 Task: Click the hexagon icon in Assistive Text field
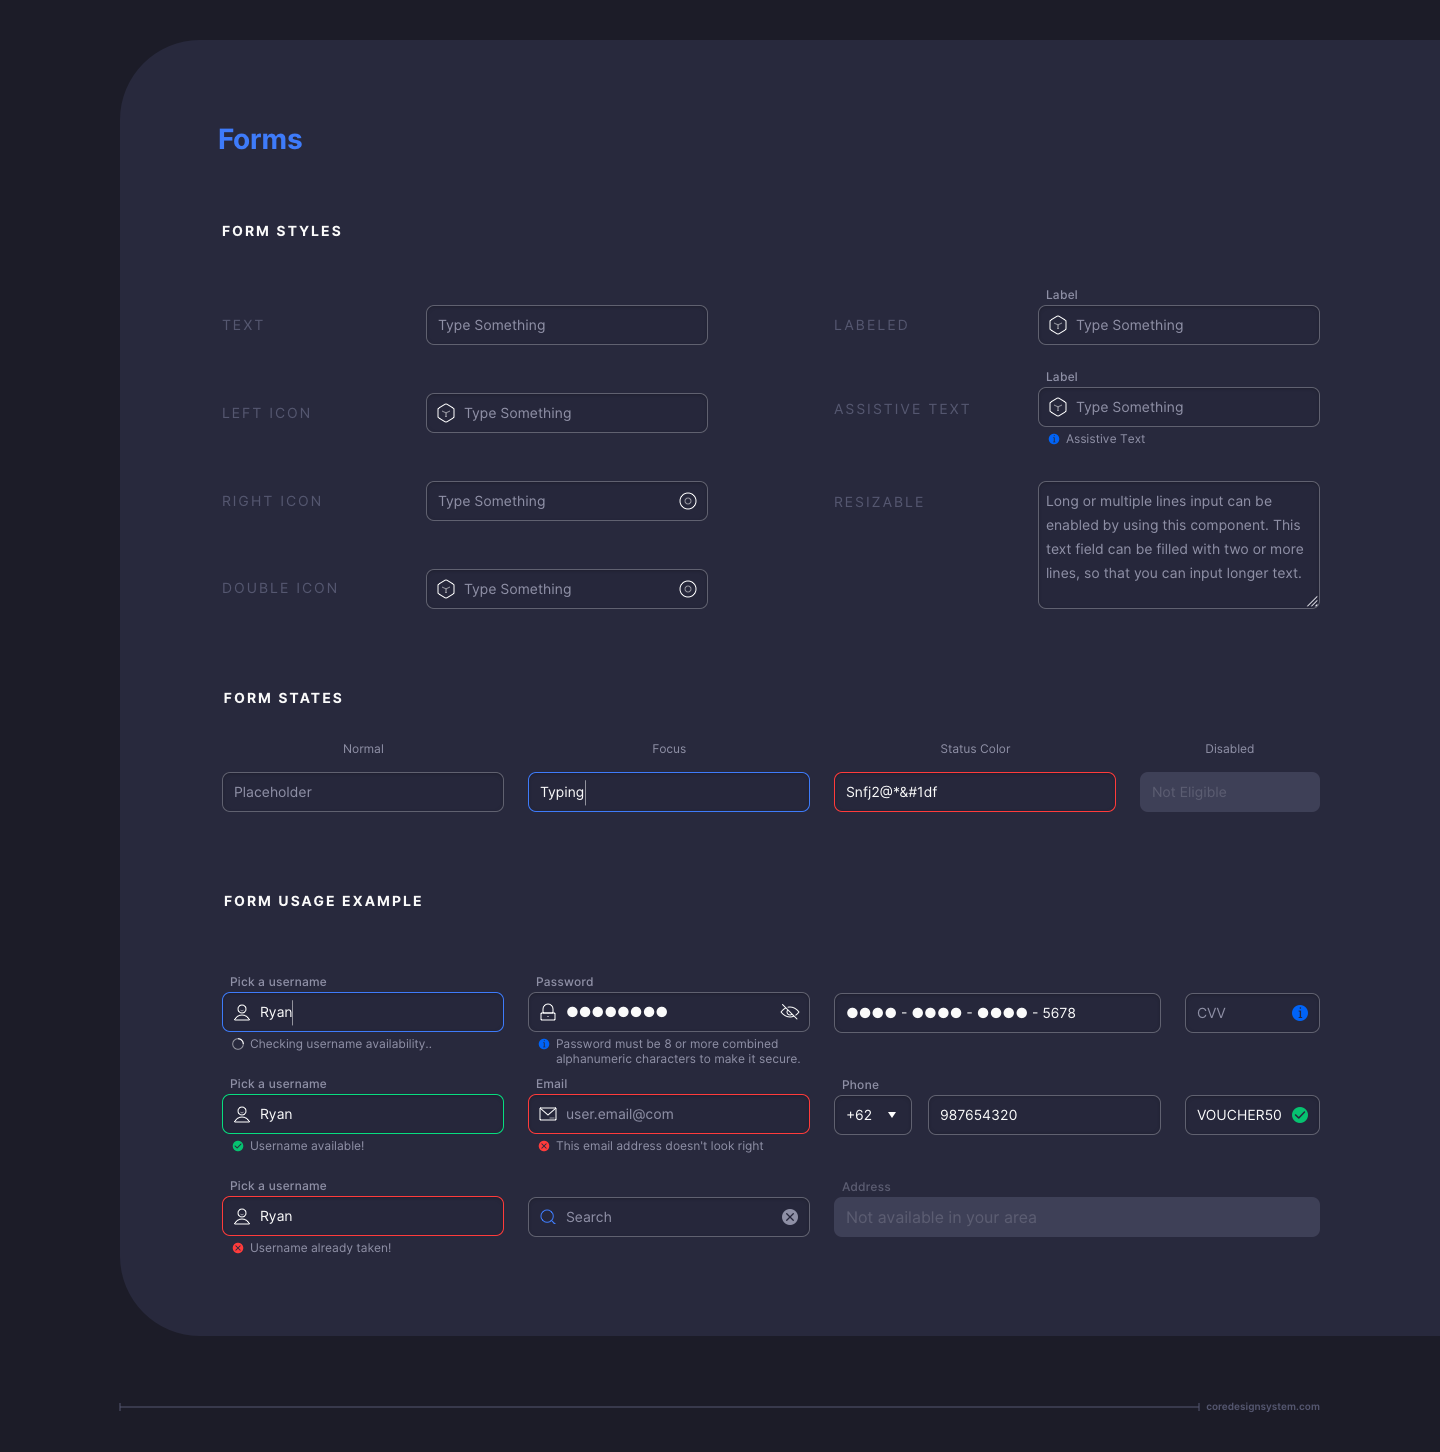1058,407
